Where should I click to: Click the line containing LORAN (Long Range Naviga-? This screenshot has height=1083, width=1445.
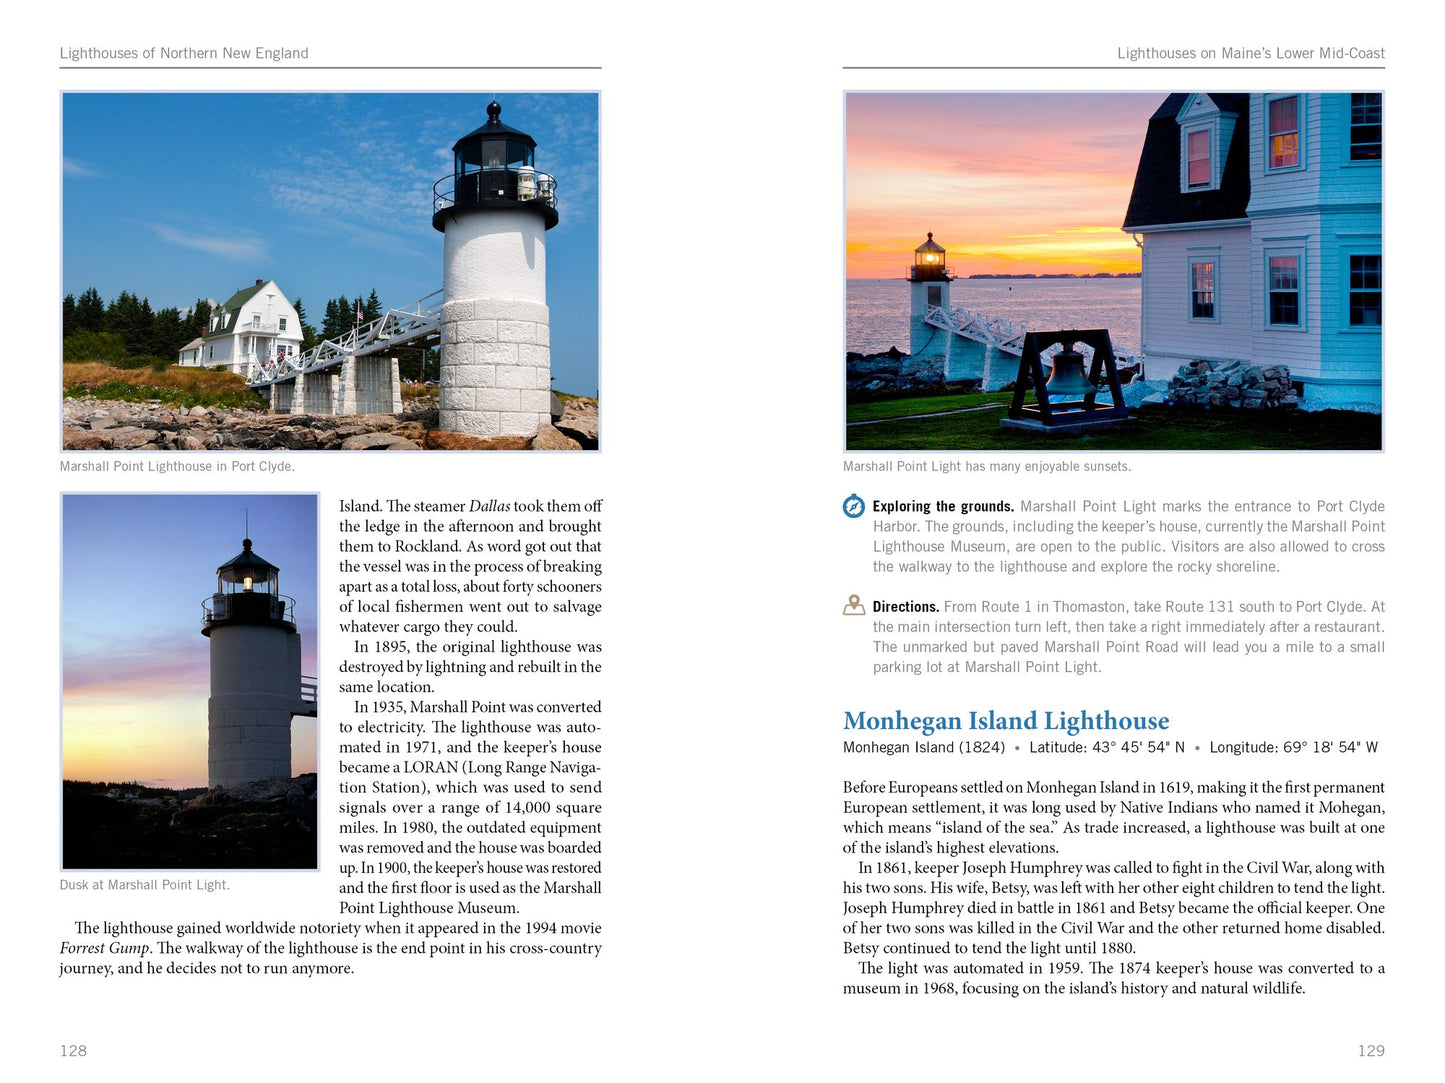(470, 767)
